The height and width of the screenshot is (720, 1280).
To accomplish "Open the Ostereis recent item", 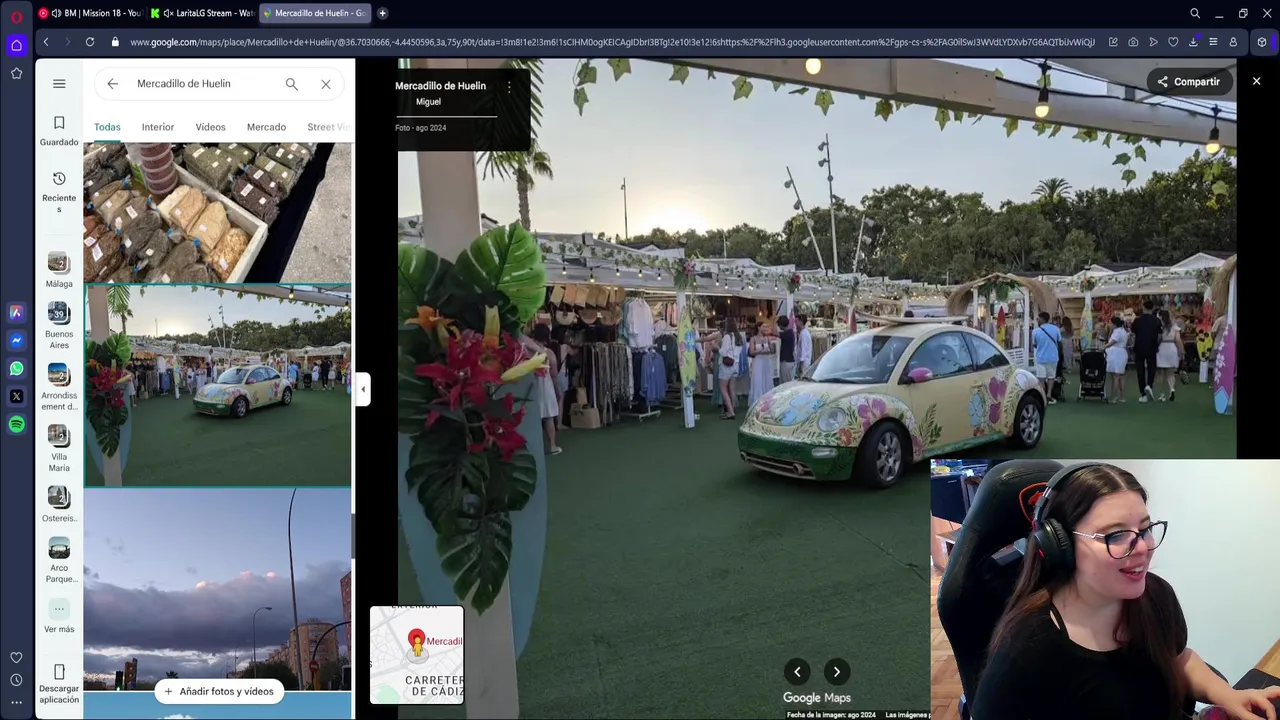I will (x=59, y=505).
